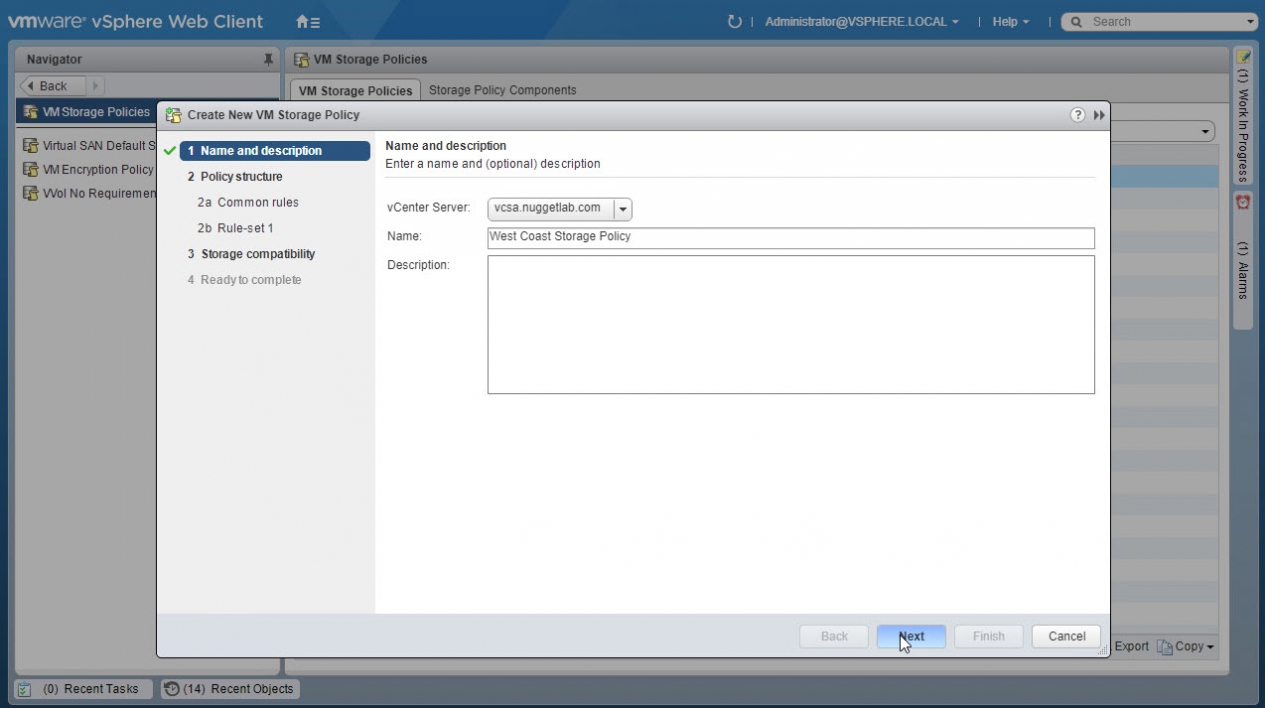This screenshot has height=708, width=1265.
Task: Open Administrator@VSPHERE.LOCAL user menu
Action: [x=861, y=21]
